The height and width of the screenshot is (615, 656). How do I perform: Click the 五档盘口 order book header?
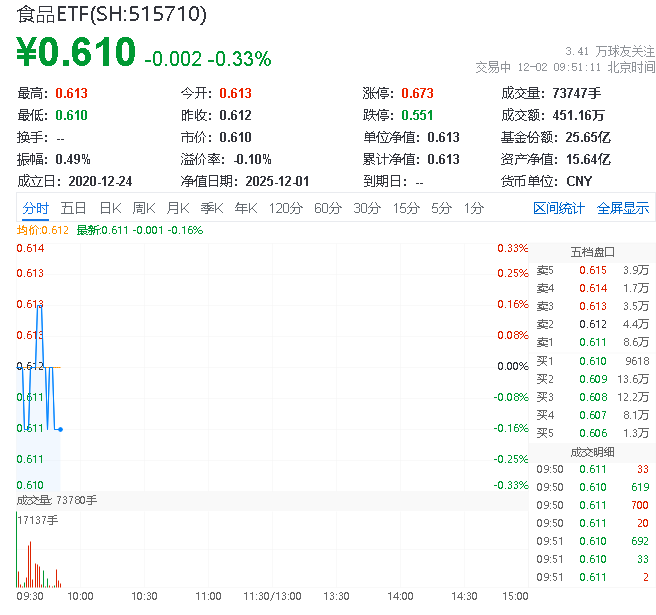(x=592, y=252)
